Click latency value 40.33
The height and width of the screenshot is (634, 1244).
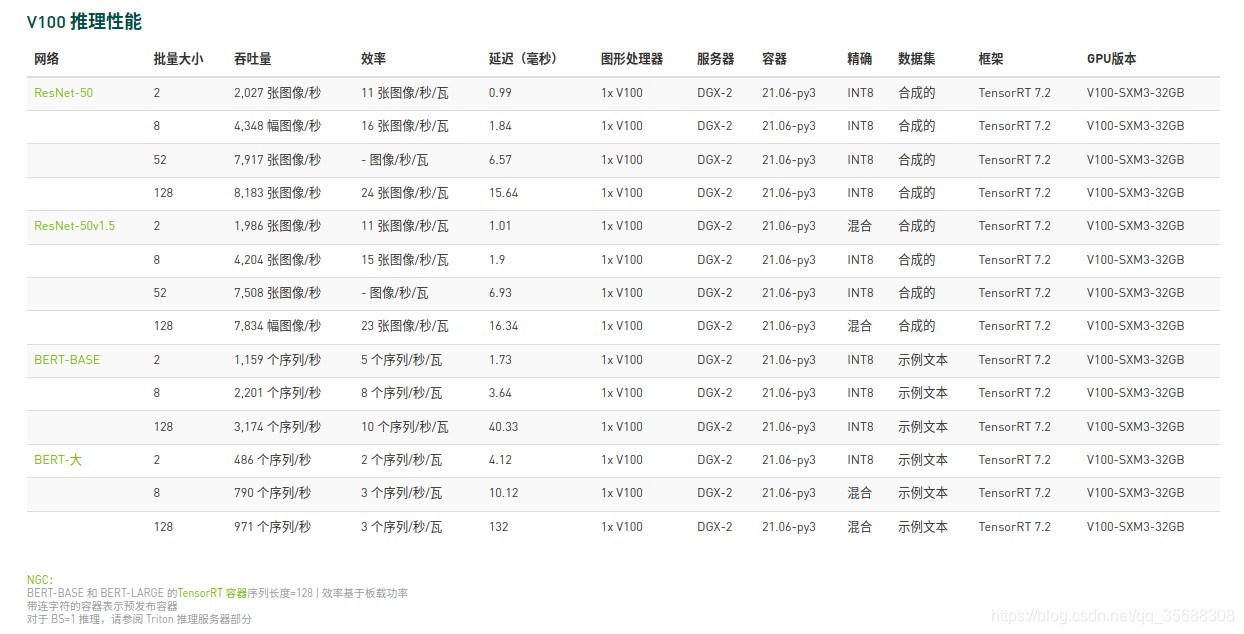(x=504, y=427)
